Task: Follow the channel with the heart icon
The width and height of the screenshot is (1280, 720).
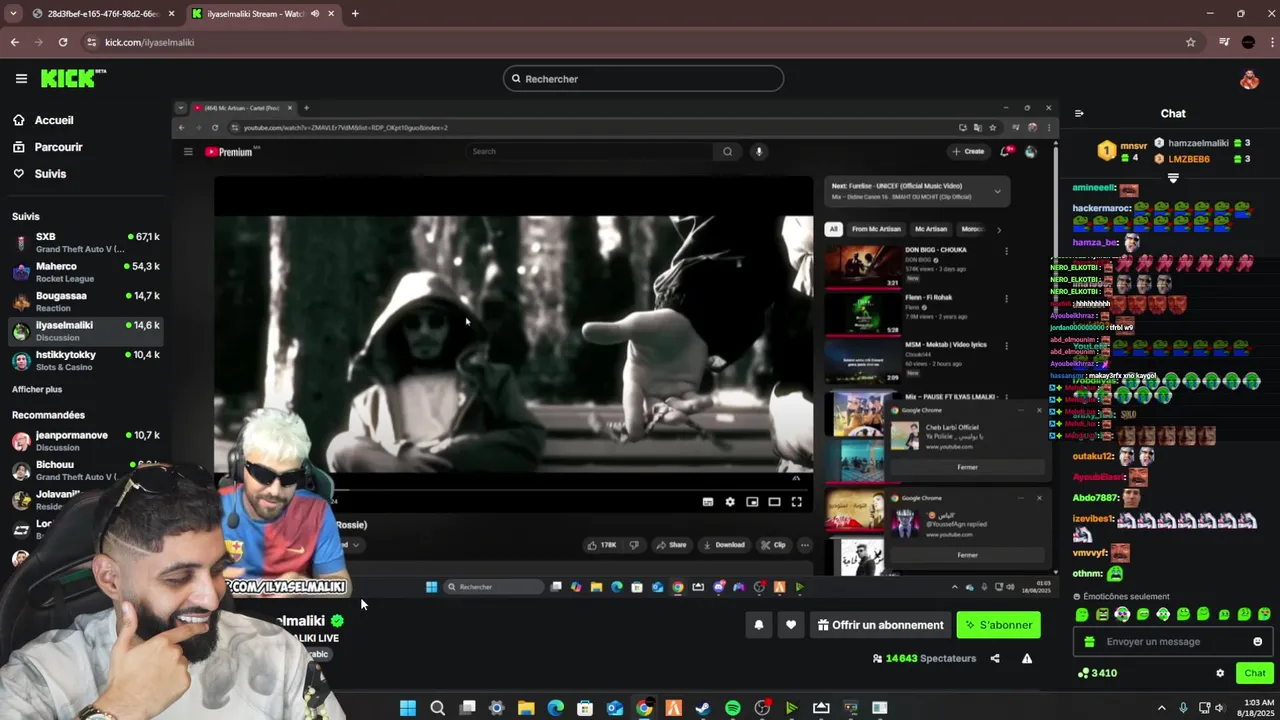Action: (x=791, y=625)
